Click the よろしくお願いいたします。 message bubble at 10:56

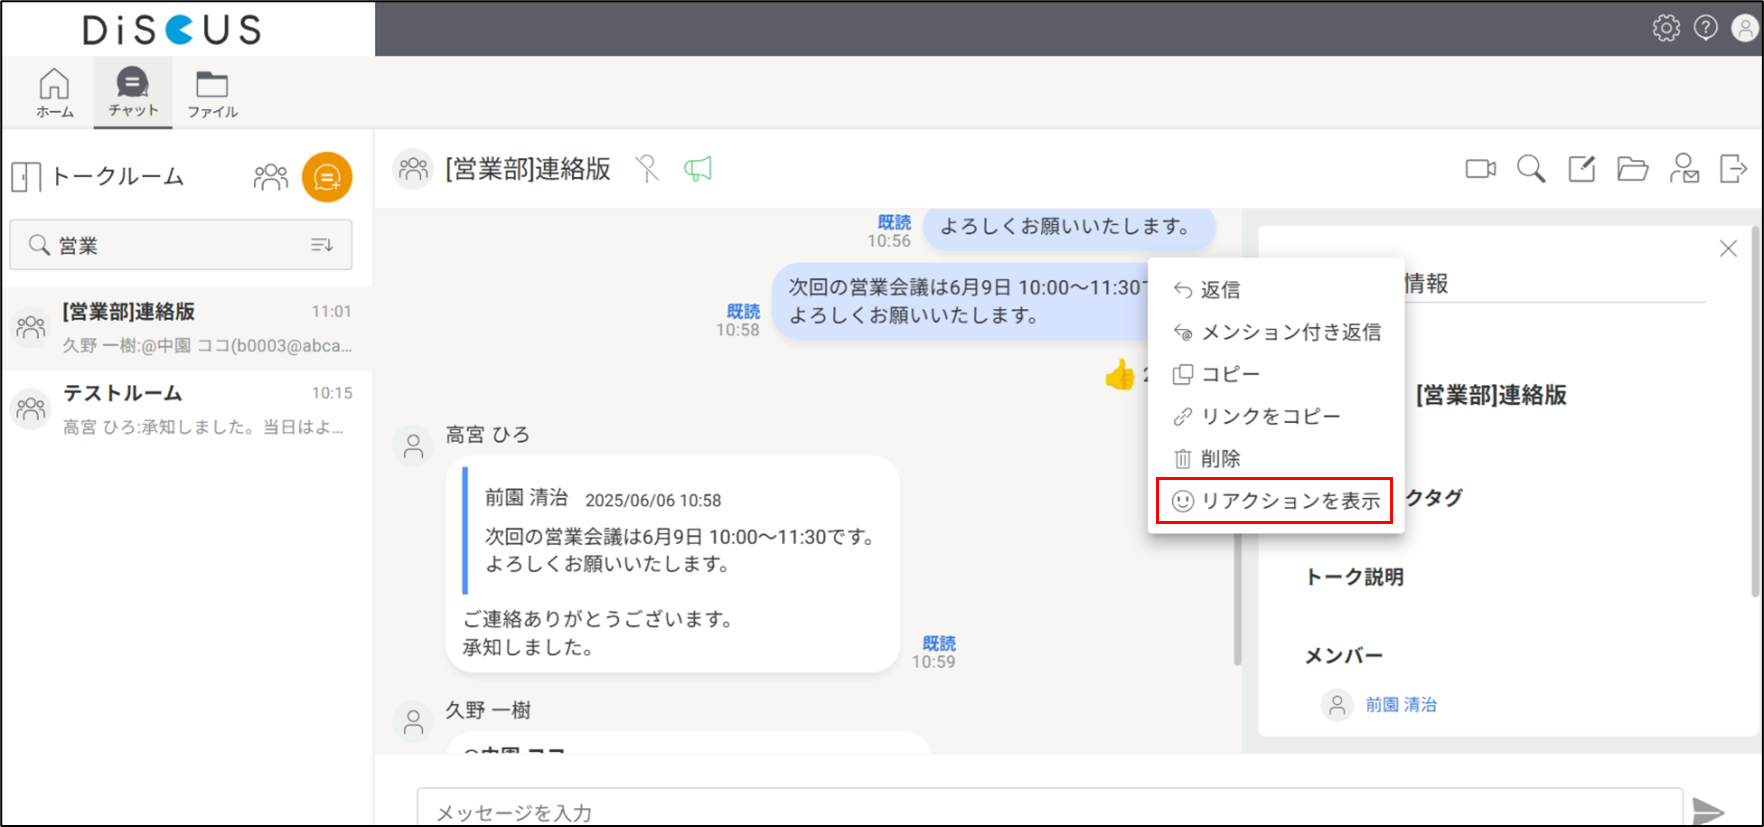[x=1069, y=227]
